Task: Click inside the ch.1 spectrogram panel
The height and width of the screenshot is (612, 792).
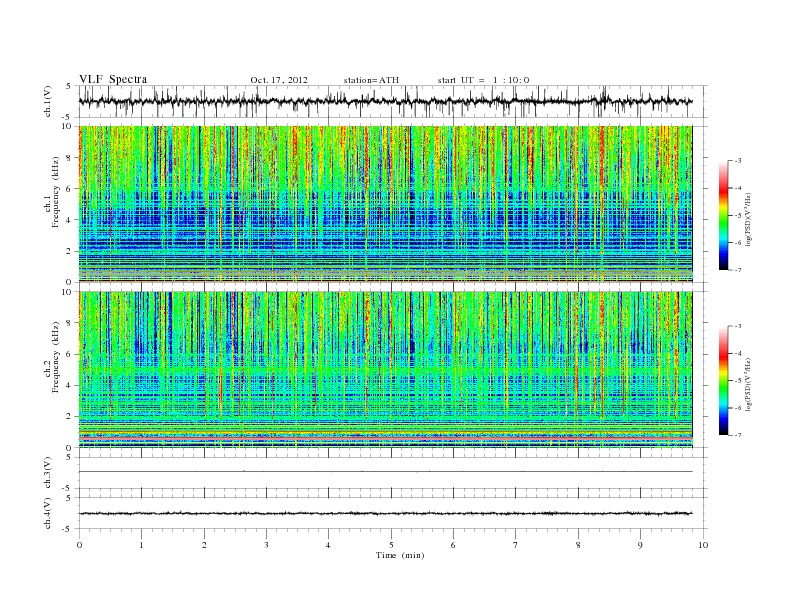Action: click(x=385, y=204)
